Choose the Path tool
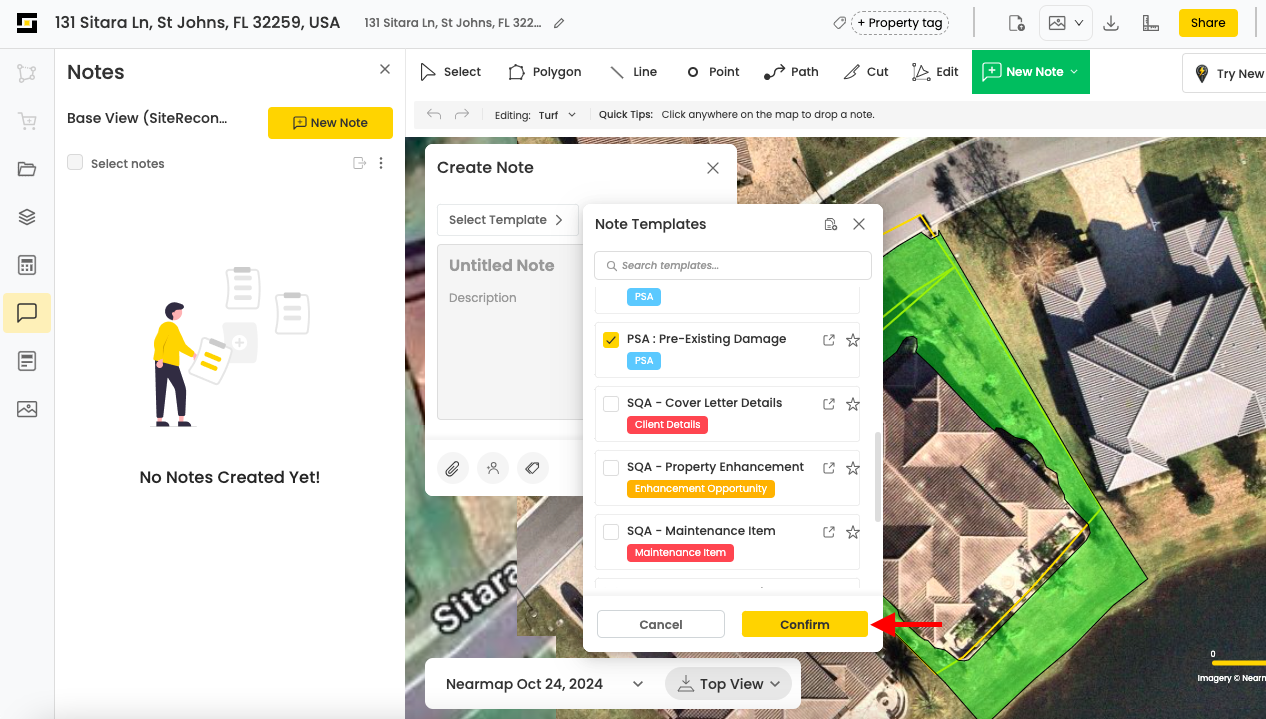Image resolution: width=1266 pixels, height=719 pixels. coord(791,72)
